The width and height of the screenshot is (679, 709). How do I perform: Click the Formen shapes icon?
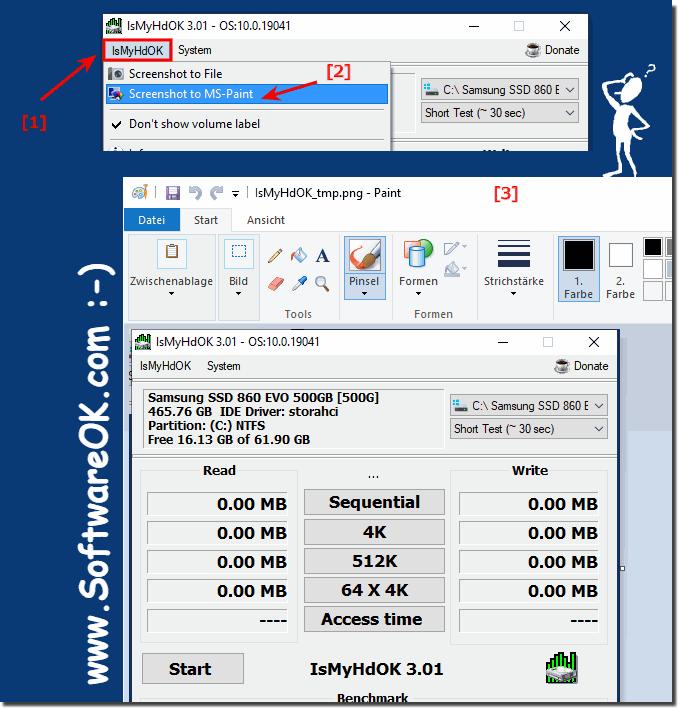tap(418, 253)
